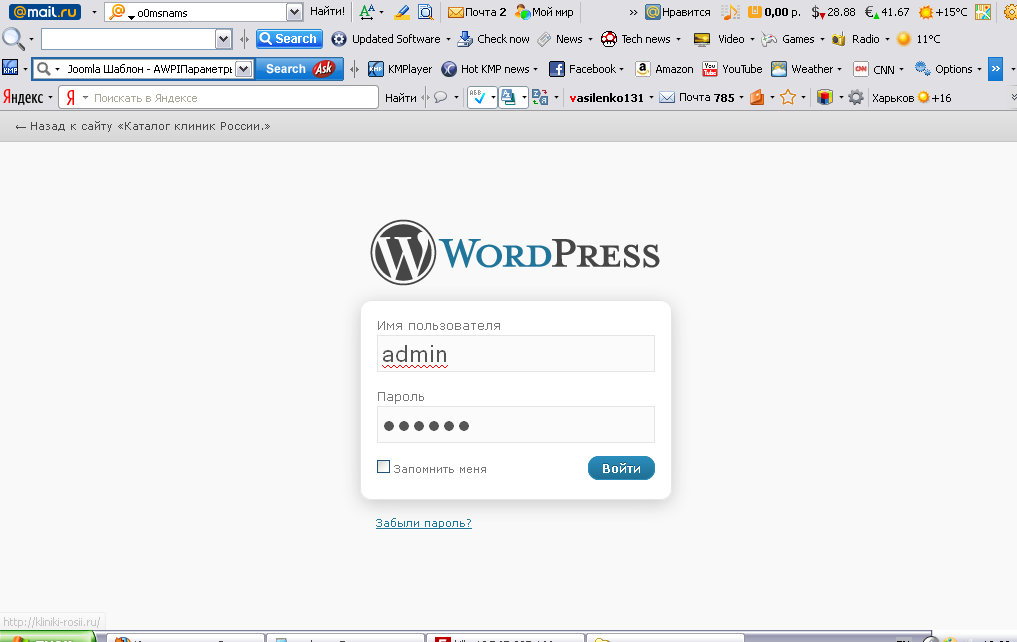Open the YouTube toolbar shortcut
The height and width of the screenshot is (642, 1017).
click(732, 69)
